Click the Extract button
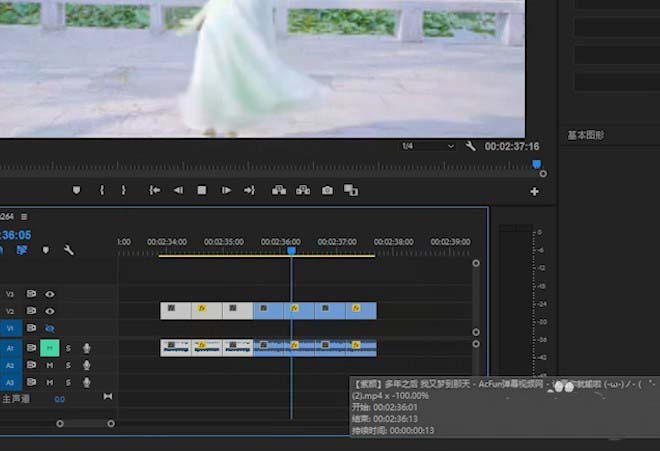Screen dimensions: 660x451 (303, 191)
